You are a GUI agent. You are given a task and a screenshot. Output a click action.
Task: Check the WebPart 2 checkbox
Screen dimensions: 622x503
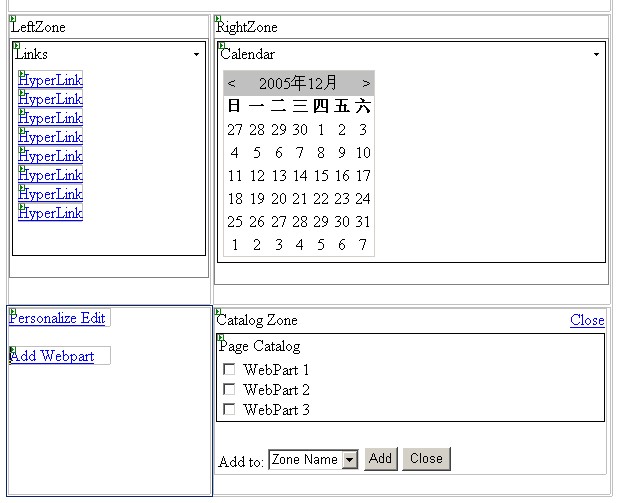tap(229, 389)
